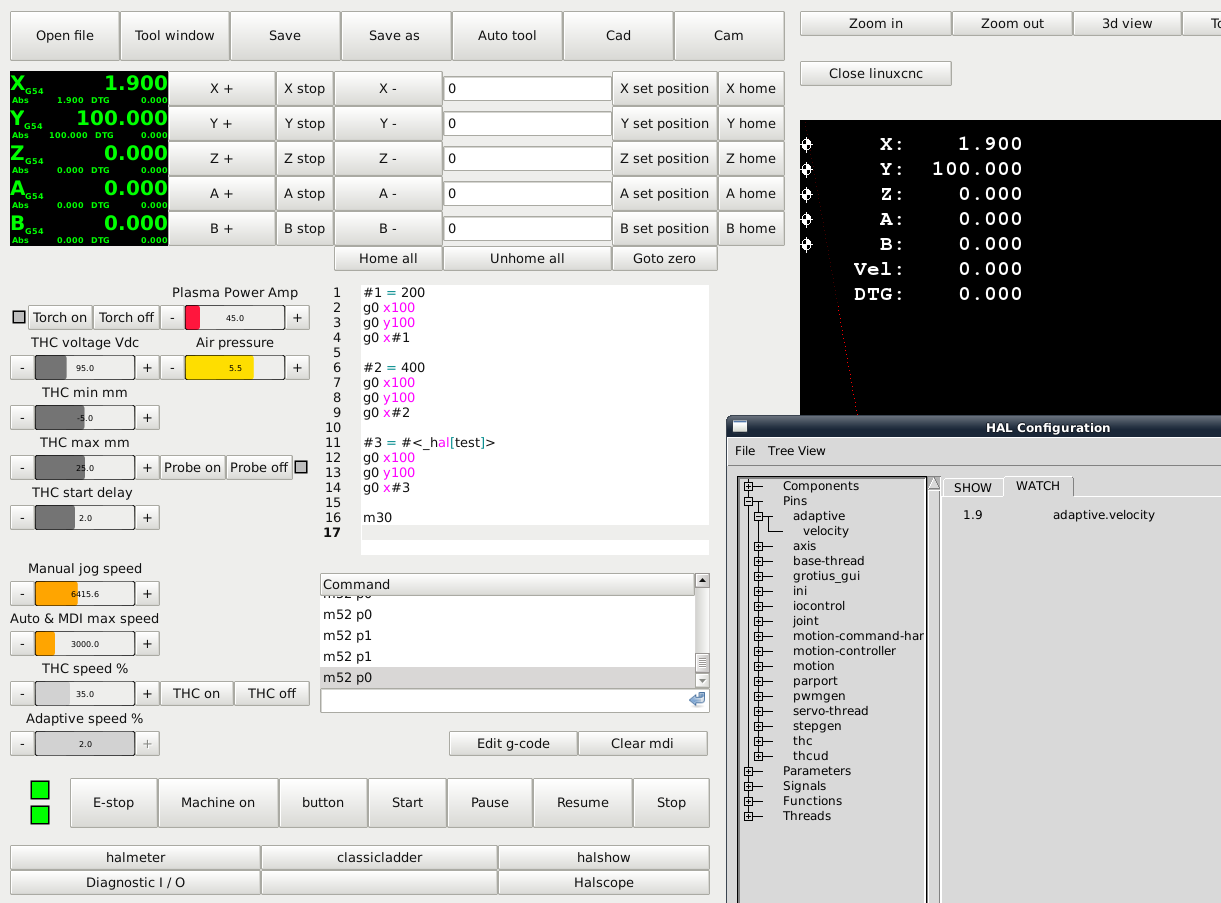Image resolution: width=1221 pixels, height=903 pixels.
Task: Click the blue enter arrow in MDI field
Action: (697, 700)
